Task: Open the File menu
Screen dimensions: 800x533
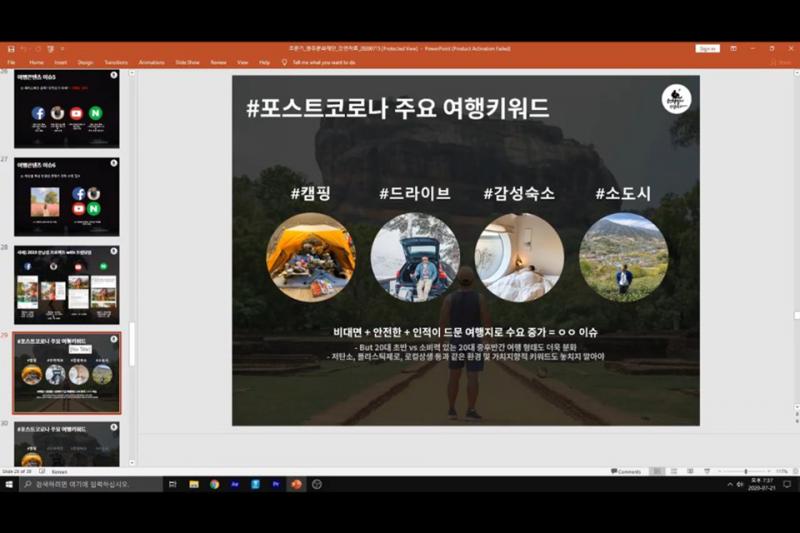Action: (11, 62)
